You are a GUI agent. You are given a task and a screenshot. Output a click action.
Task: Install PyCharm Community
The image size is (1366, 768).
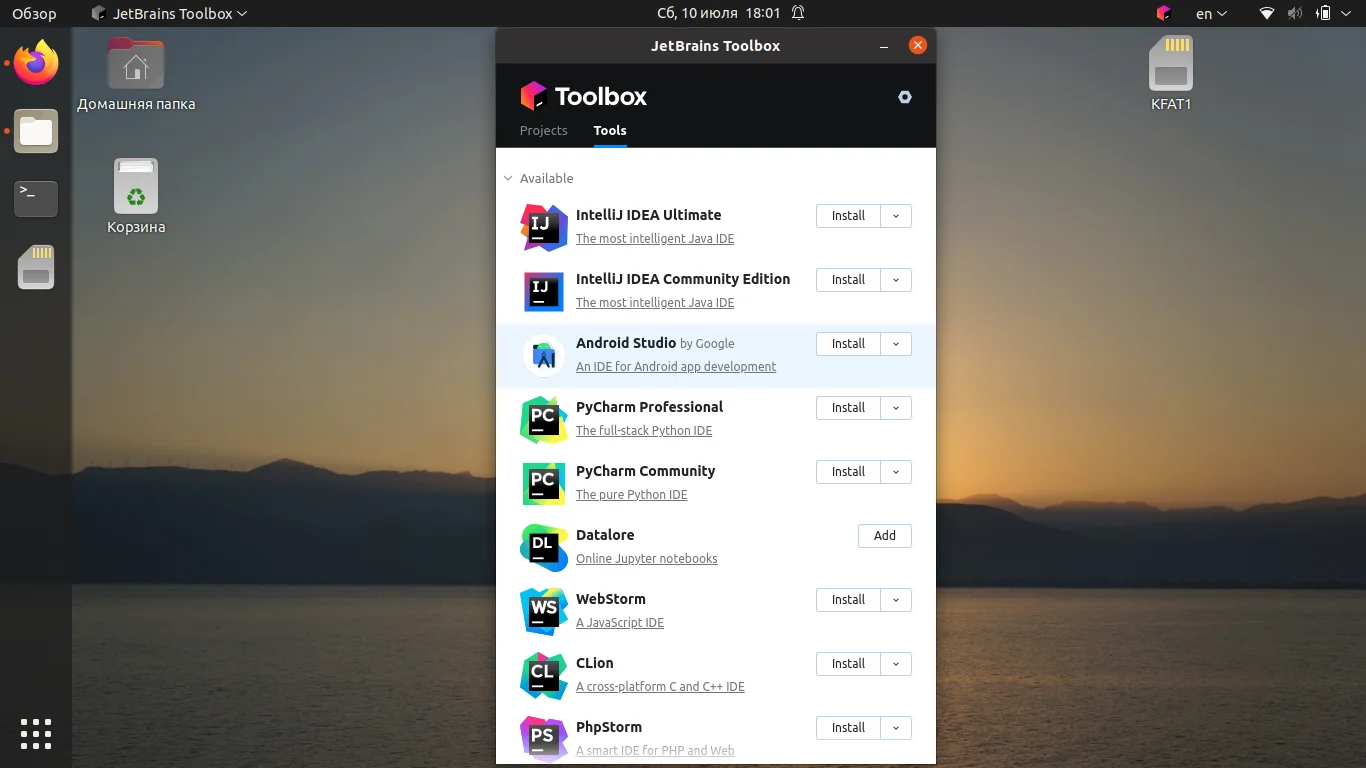[x=848, y=472]
